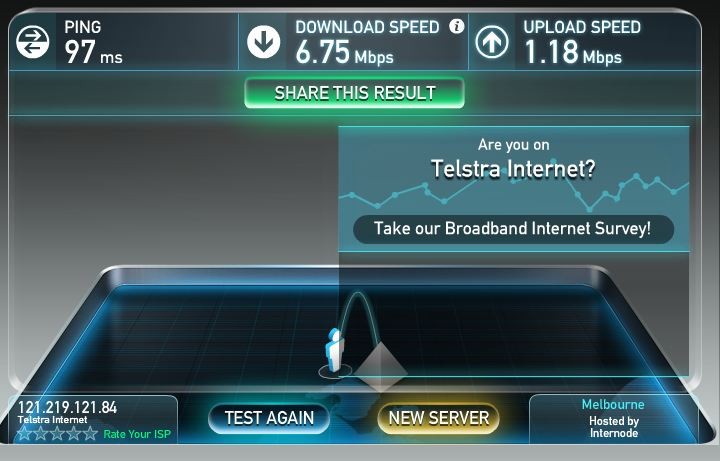Click the upload arrow circle icon
The height and width of the screenshot is (461, 720).
tap(492, 42)
